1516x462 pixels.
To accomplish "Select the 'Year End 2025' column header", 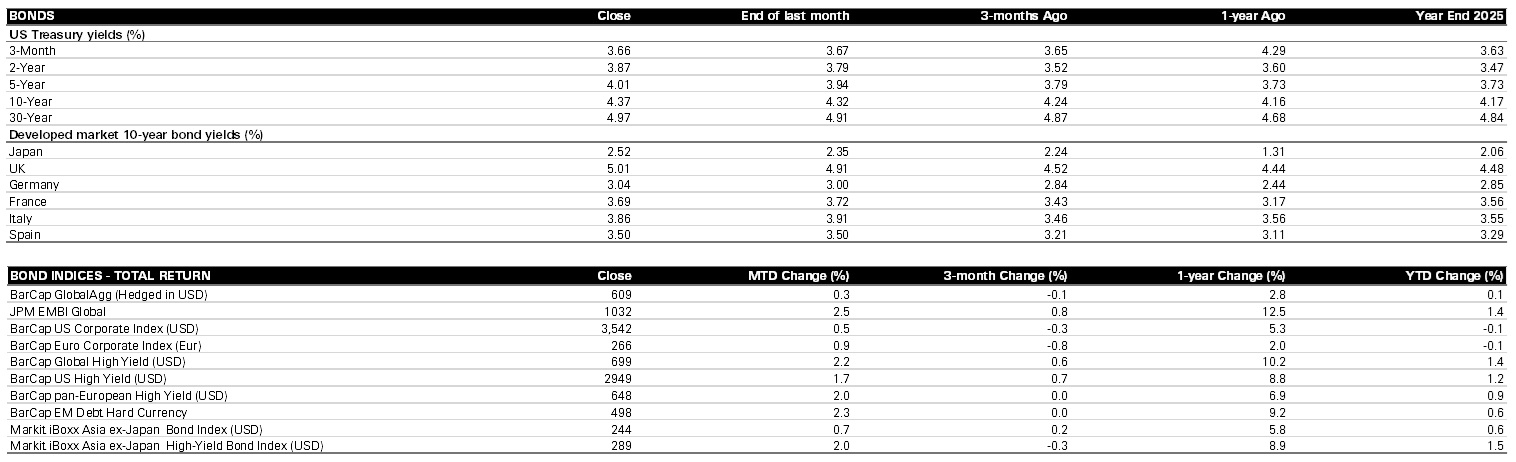I will coord(1460,16).
